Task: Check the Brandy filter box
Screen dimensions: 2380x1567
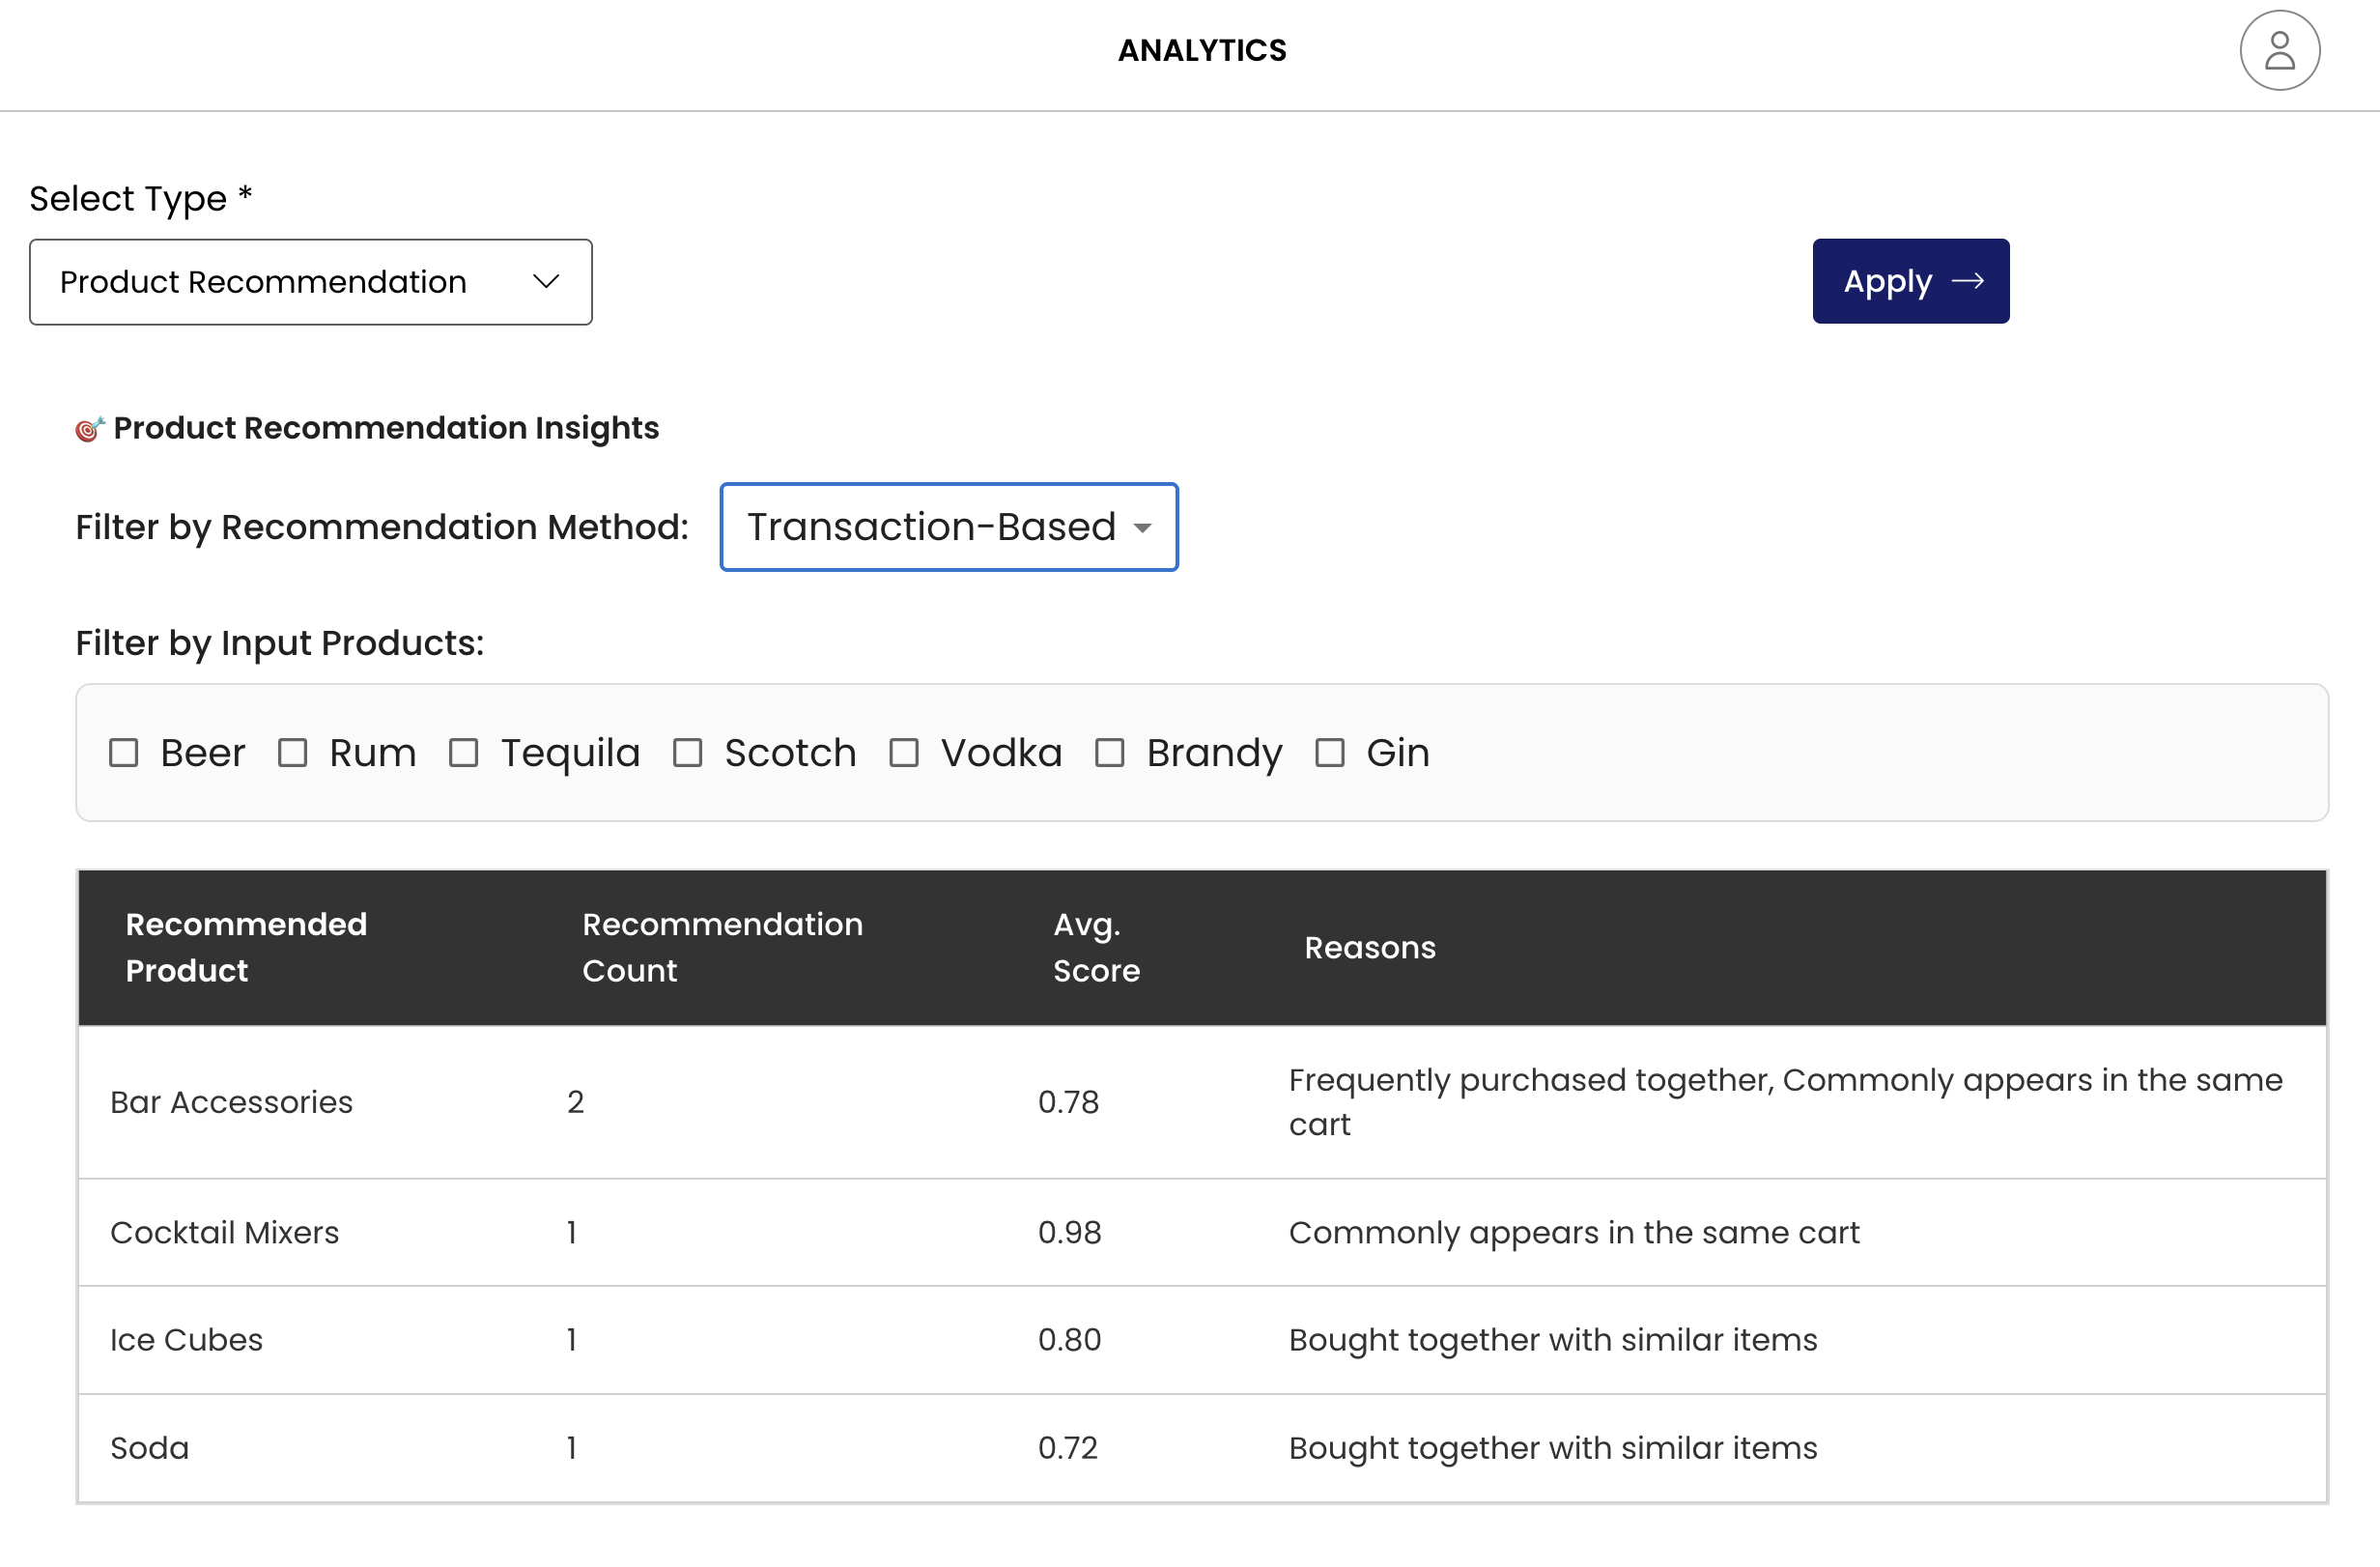Action: [x=1109, y=752]
